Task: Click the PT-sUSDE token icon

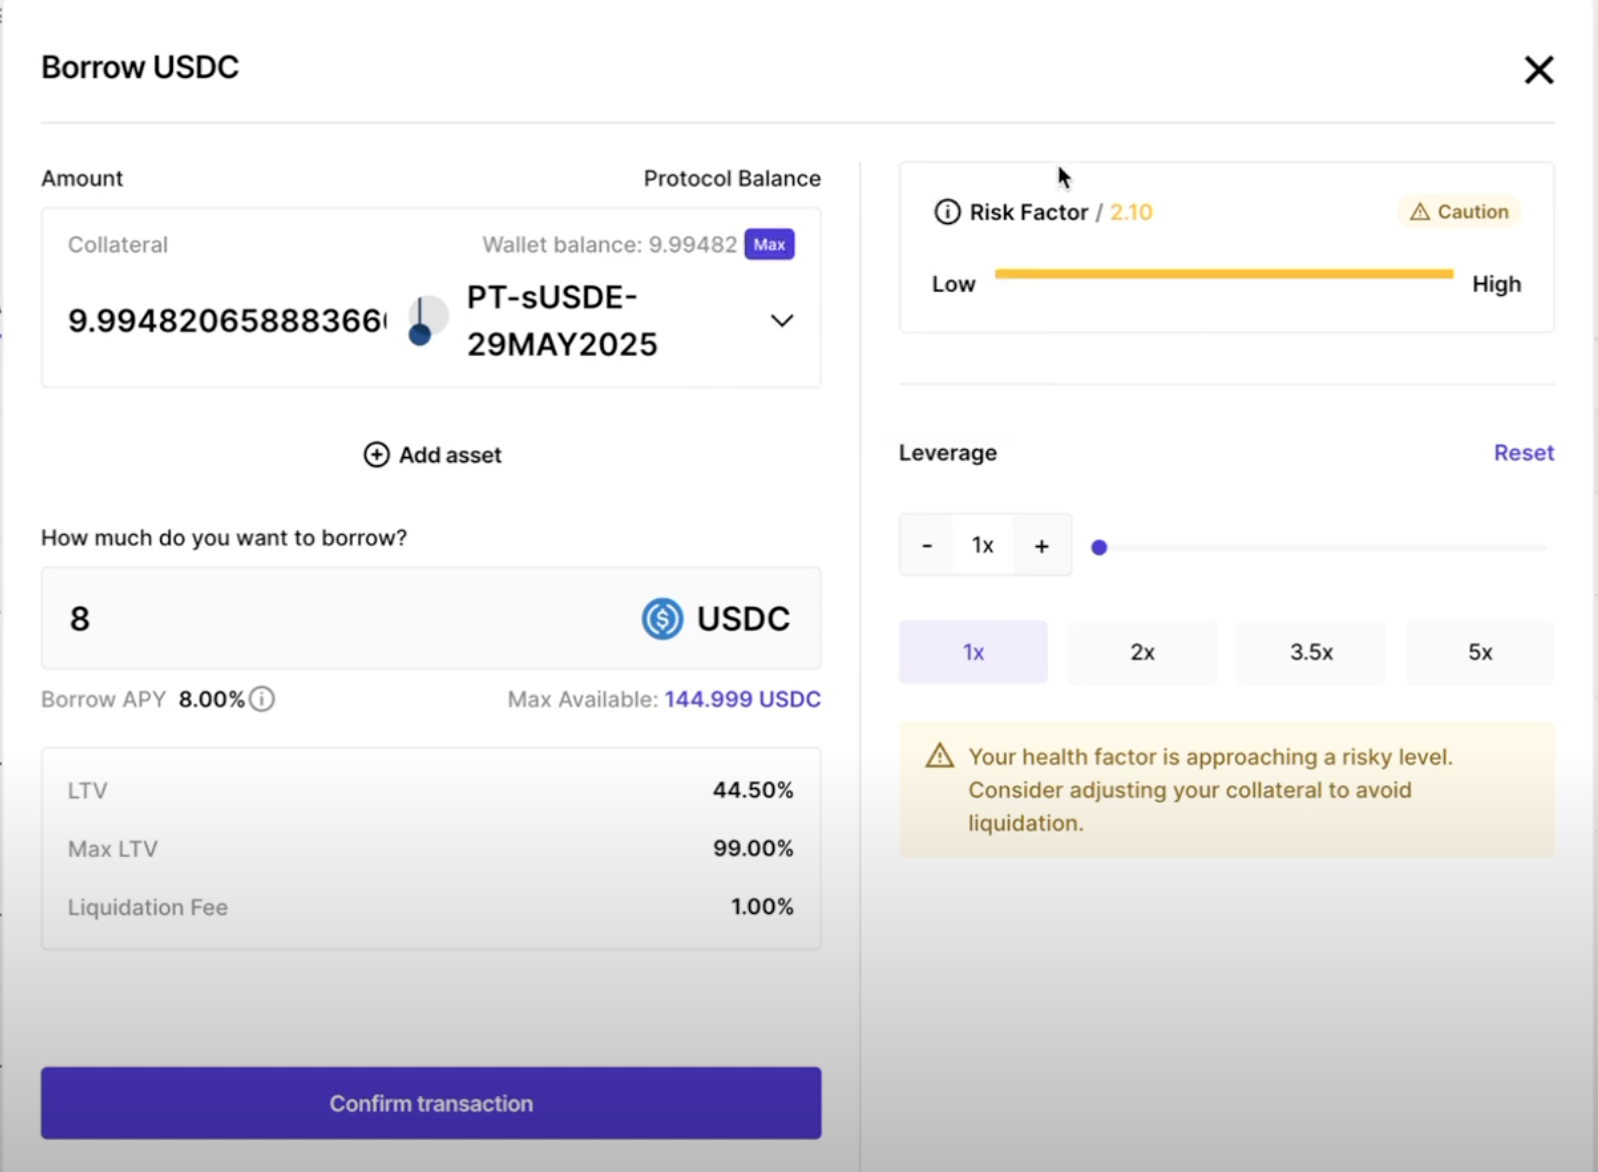Action: pyautogui.click(x=428, y=321)
